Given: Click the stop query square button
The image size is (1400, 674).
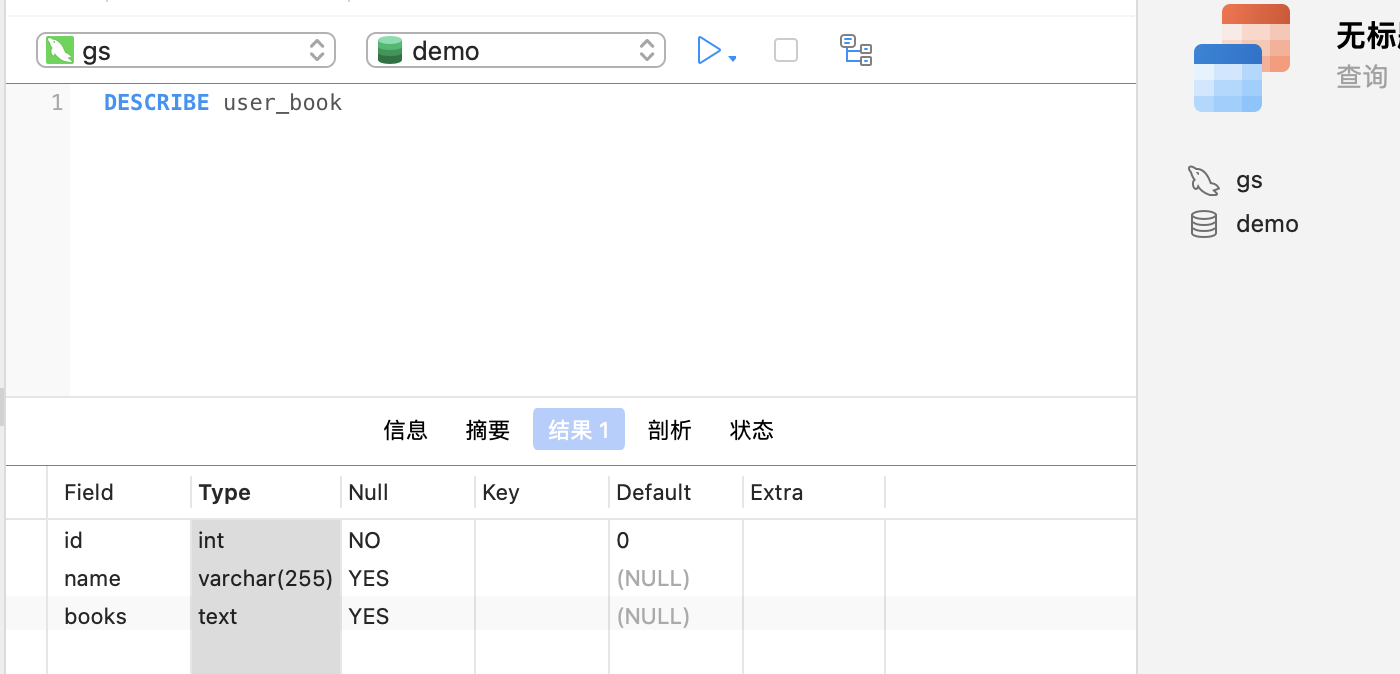Looking at the screenshot, I should point(786,50).
